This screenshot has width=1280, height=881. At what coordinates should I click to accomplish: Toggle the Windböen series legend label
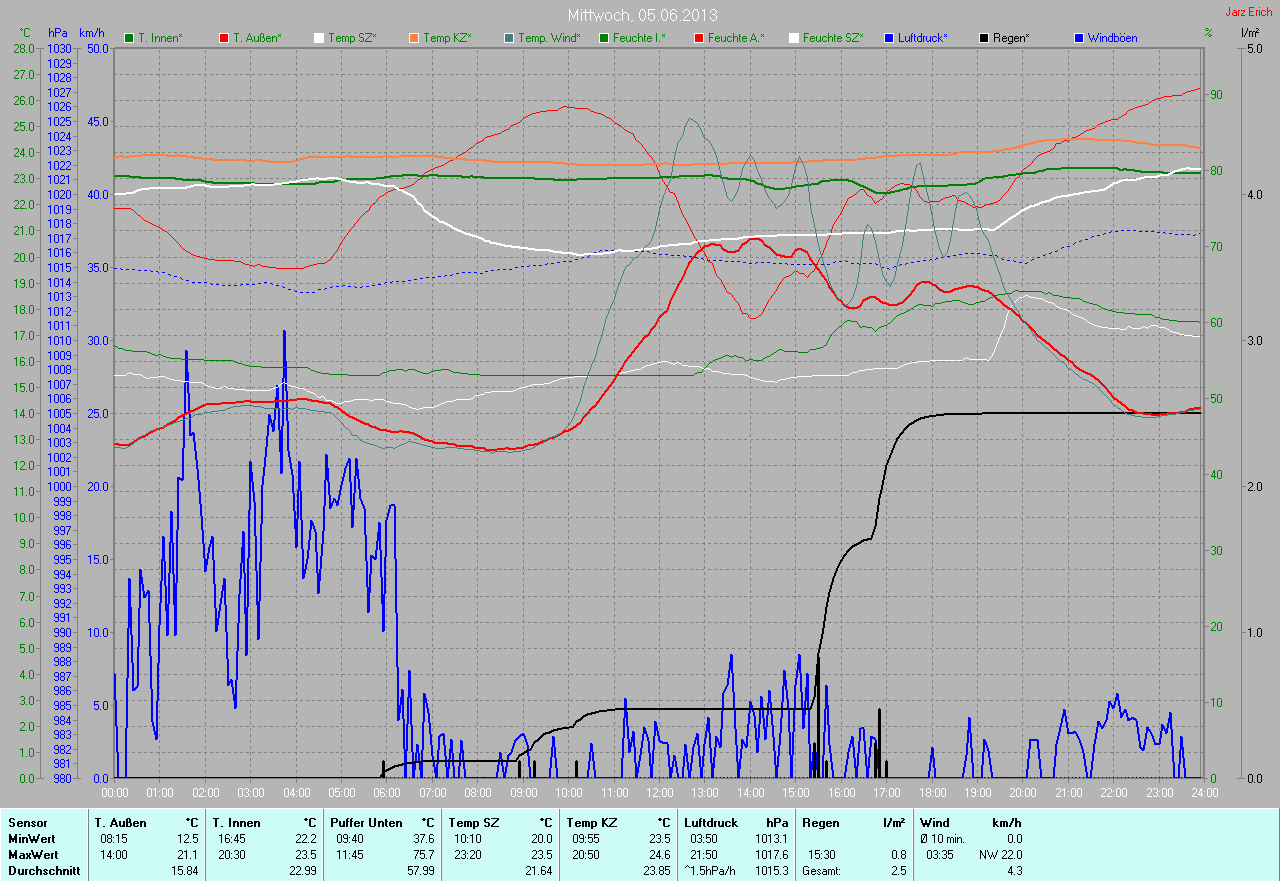click(1112, 38)
